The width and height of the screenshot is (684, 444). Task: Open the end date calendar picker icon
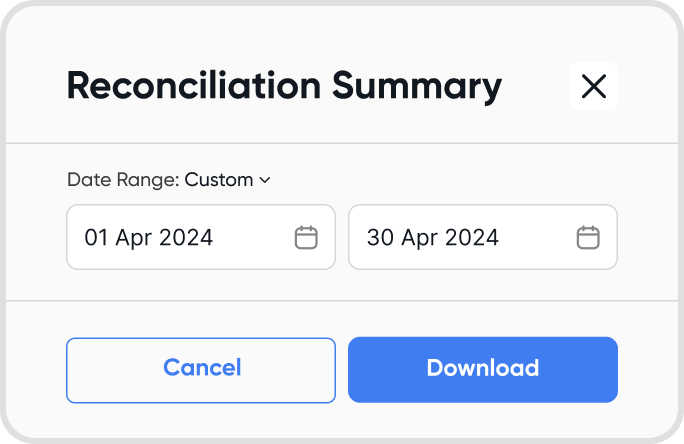click(588, 237)
